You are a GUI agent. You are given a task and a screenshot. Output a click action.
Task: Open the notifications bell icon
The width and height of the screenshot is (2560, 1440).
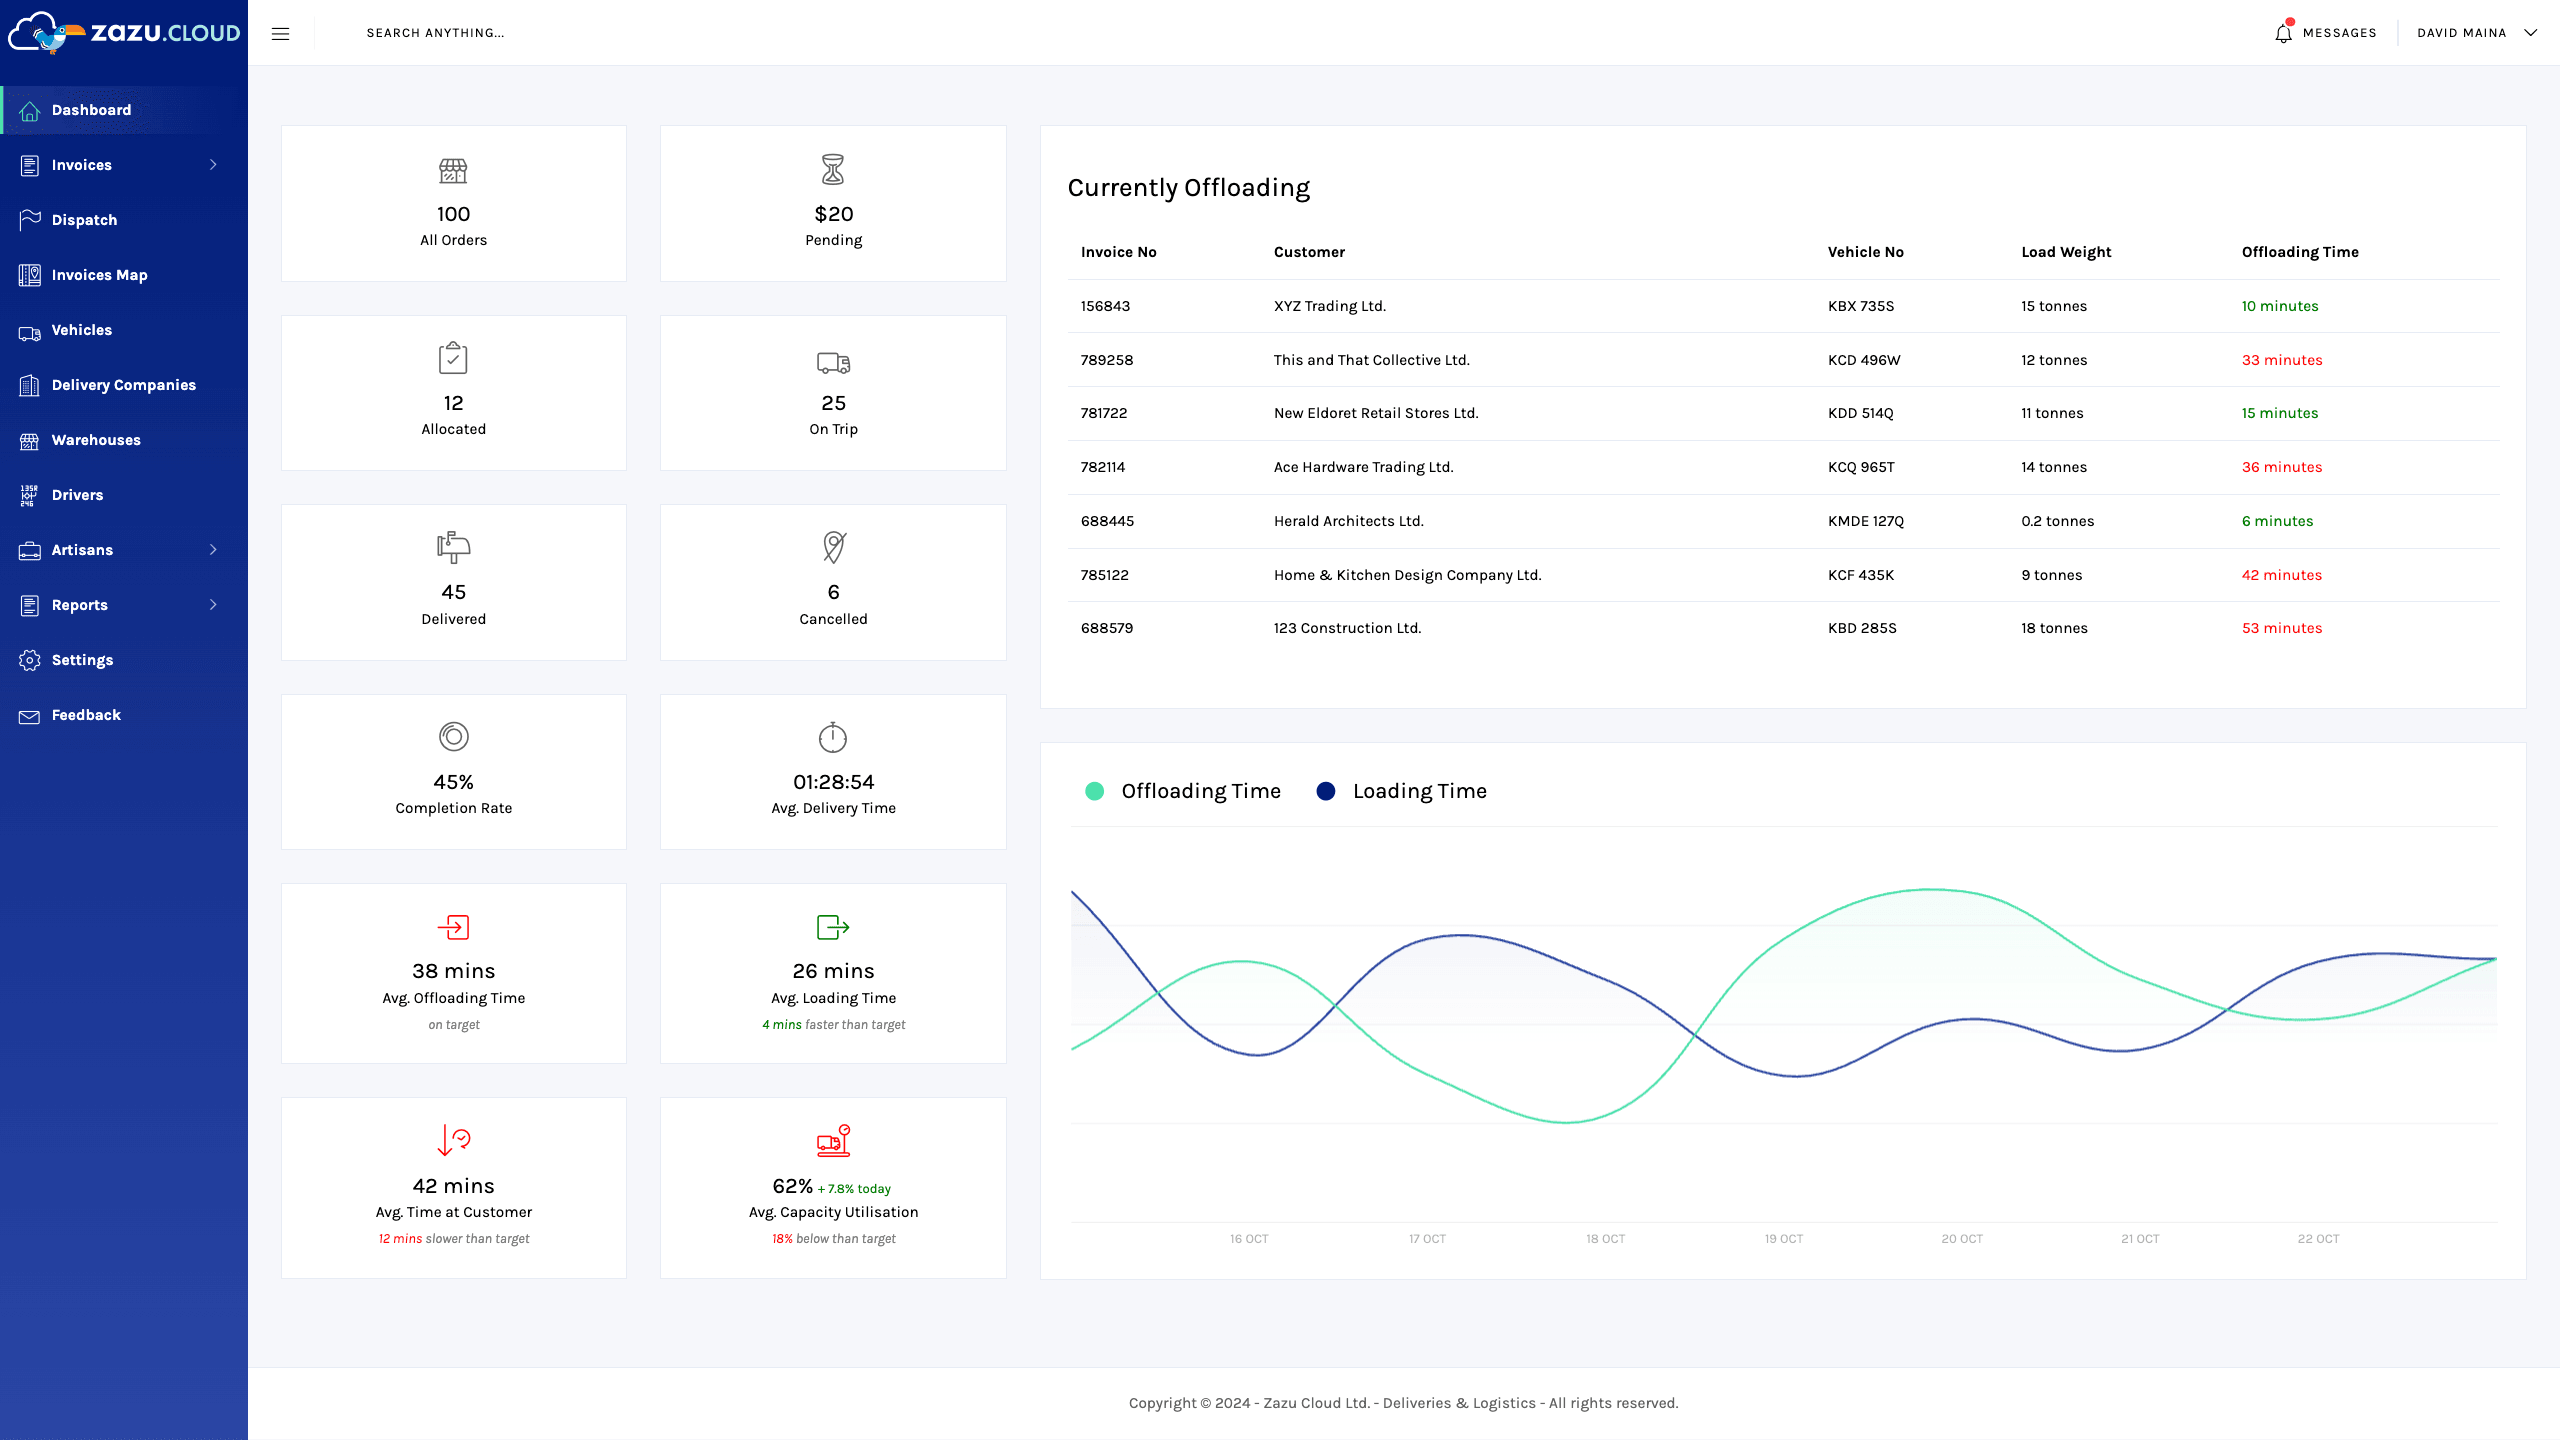(x=2283, y=33)
